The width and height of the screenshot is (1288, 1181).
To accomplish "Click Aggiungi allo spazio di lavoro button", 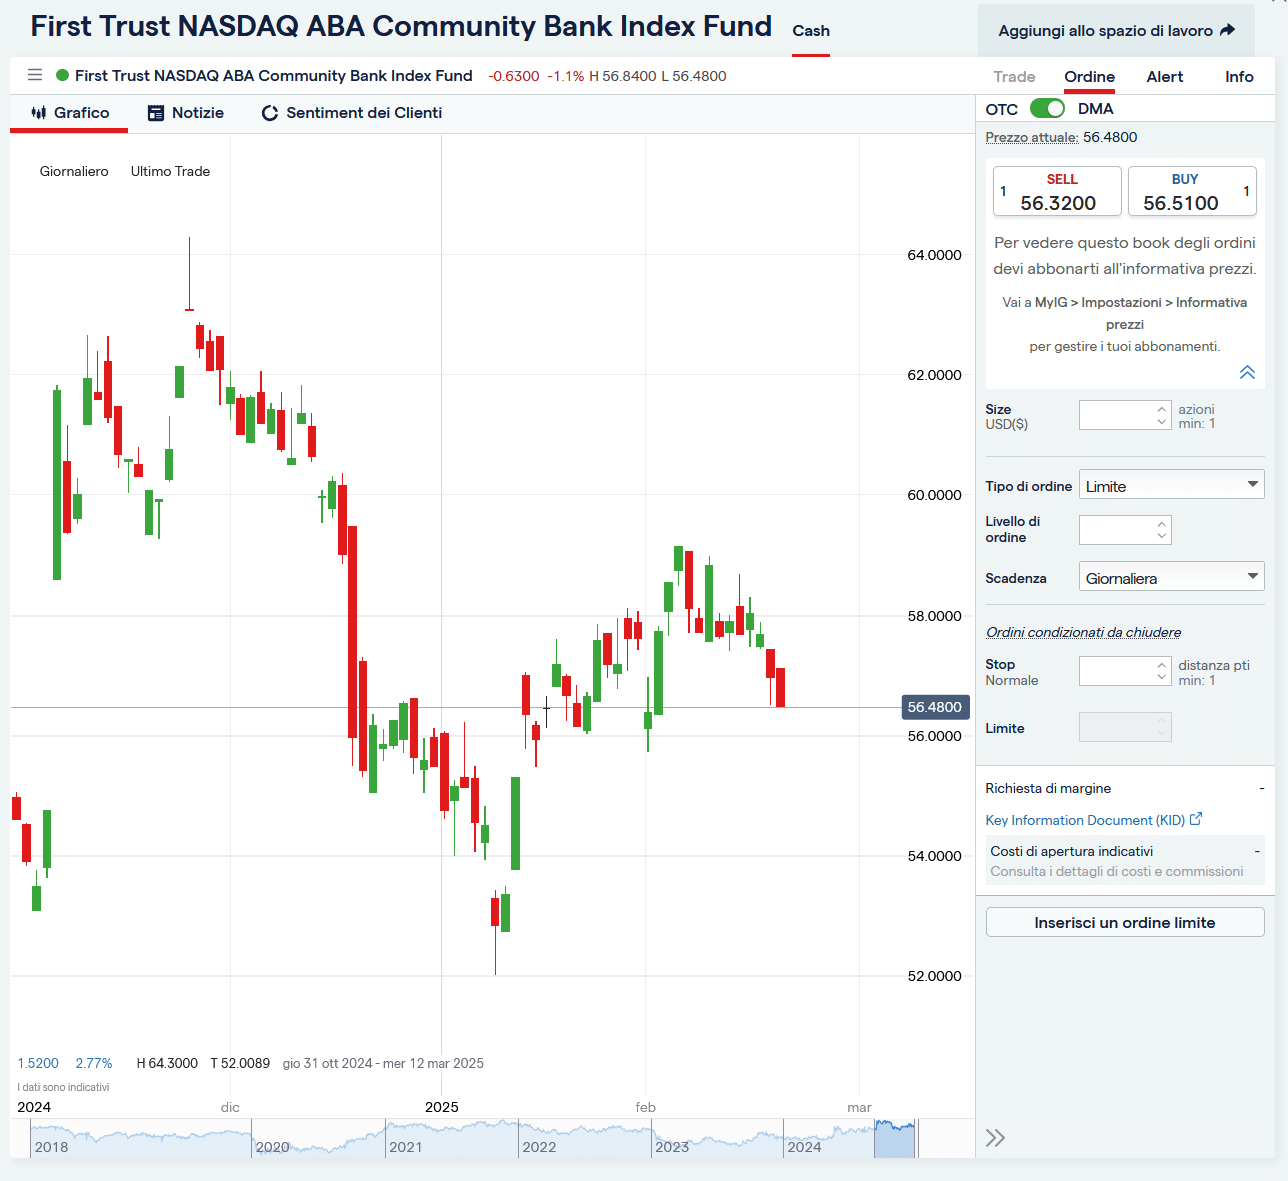I will (1116, 31).
